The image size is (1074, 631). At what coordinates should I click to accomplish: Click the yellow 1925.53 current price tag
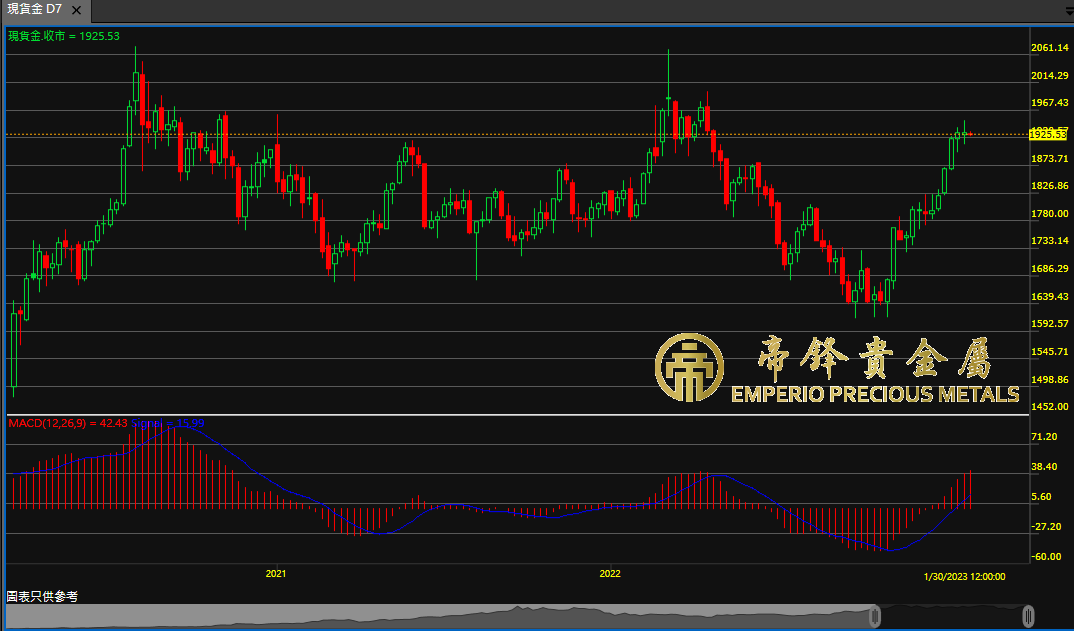[1046, 134]
